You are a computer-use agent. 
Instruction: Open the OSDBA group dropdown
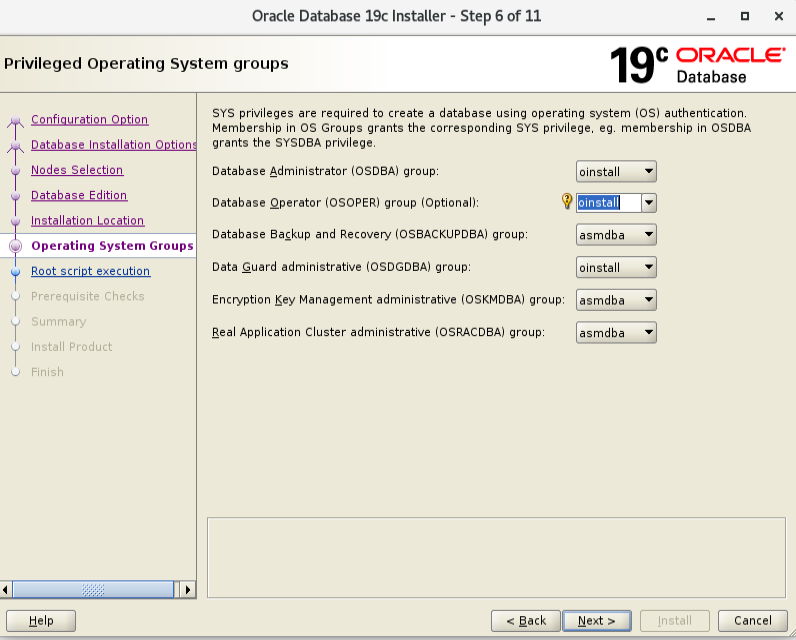(616, 172)
